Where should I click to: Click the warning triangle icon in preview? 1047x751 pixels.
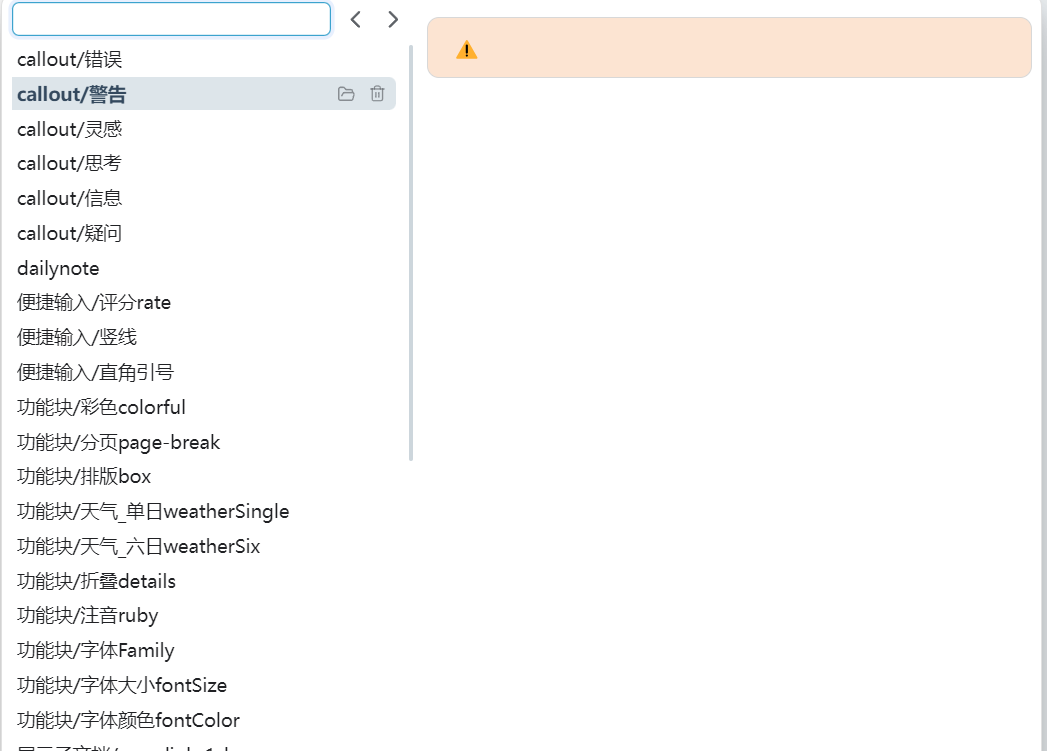click(x=466, y=50)
